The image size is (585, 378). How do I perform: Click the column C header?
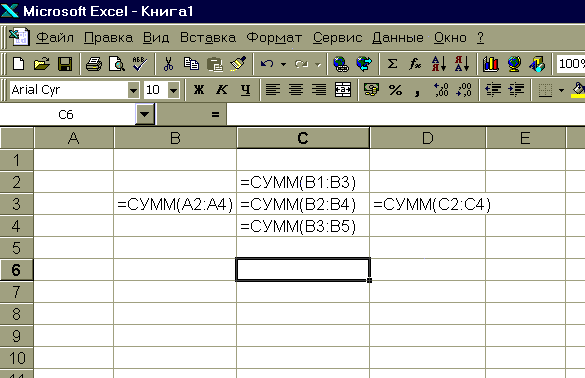(303, 138)
